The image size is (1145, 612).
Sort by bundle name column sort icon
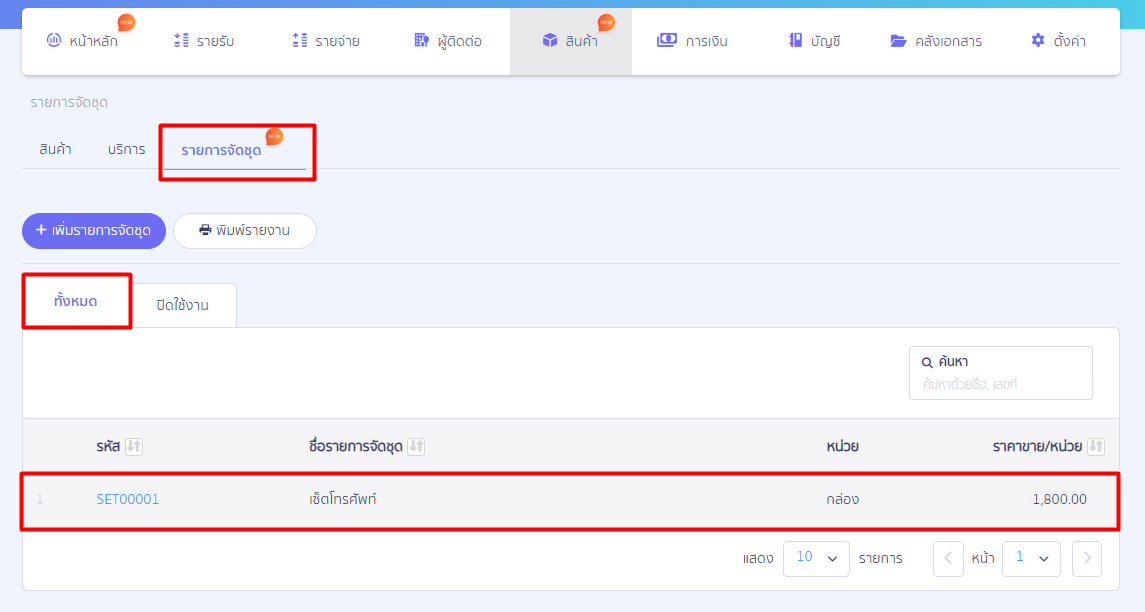point(417,446)
